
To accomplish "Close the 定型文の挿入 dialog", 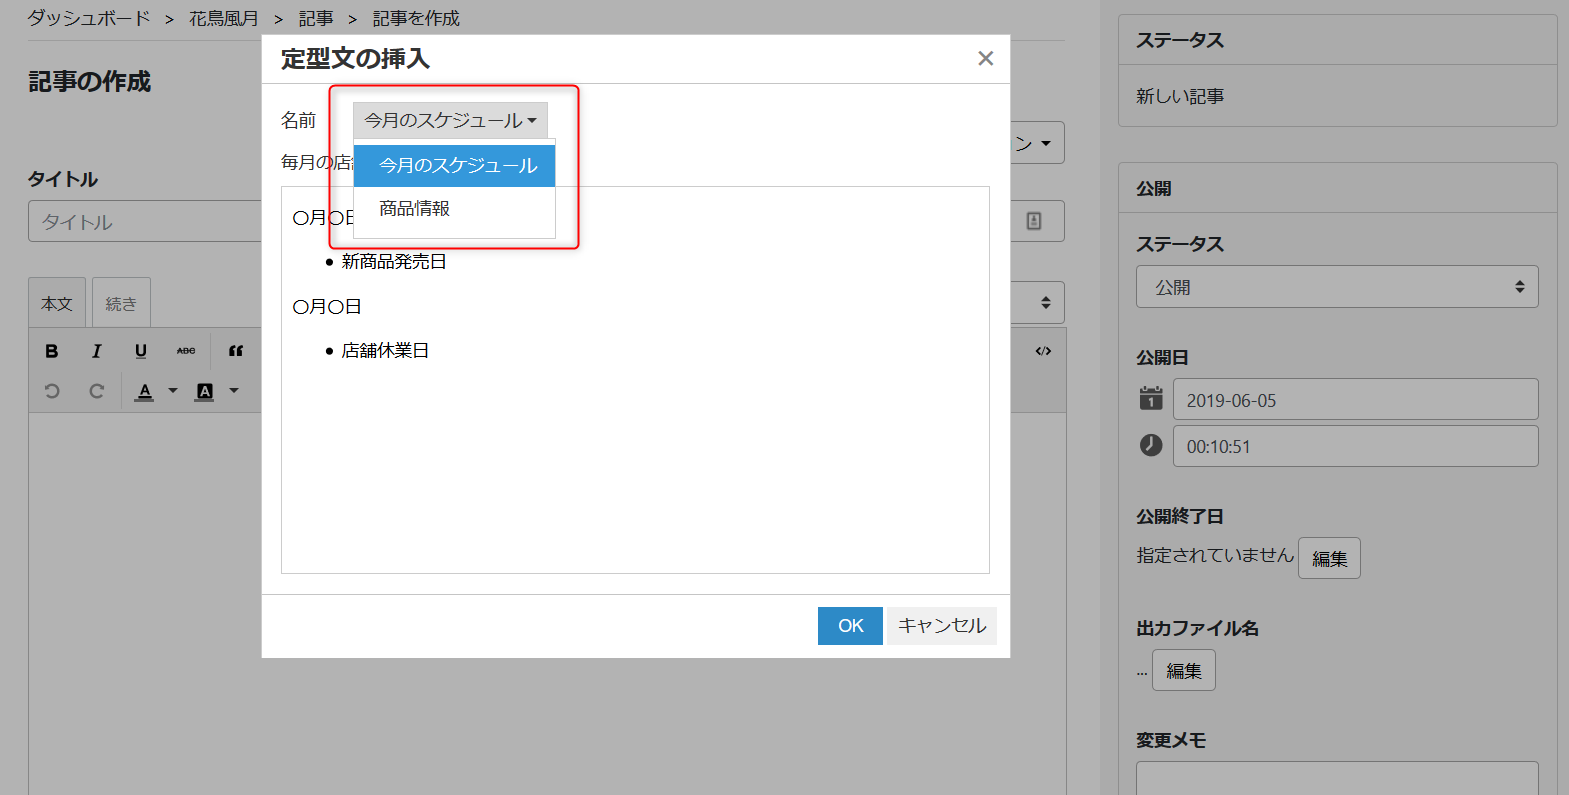I will tap(986, 58).
